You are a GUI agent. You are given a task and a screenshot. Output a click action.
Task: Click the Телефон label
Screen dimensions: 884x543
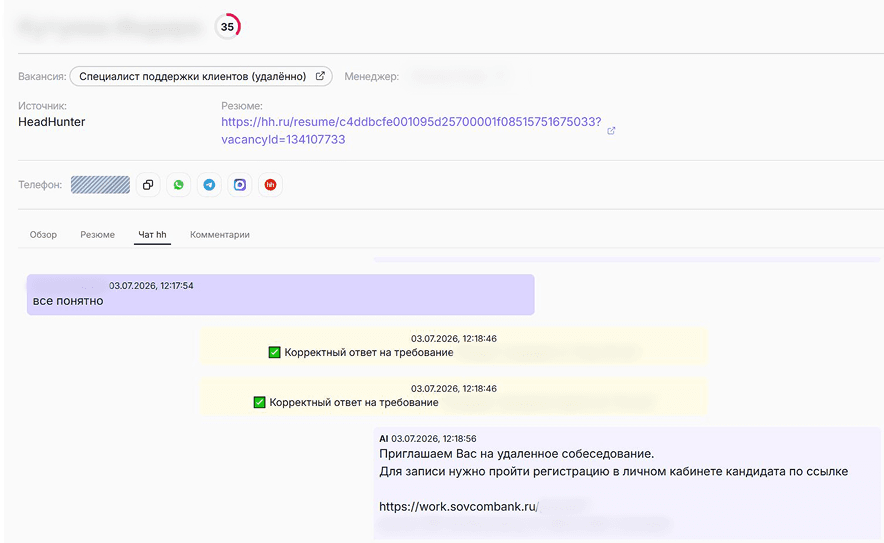click(40, 185)
